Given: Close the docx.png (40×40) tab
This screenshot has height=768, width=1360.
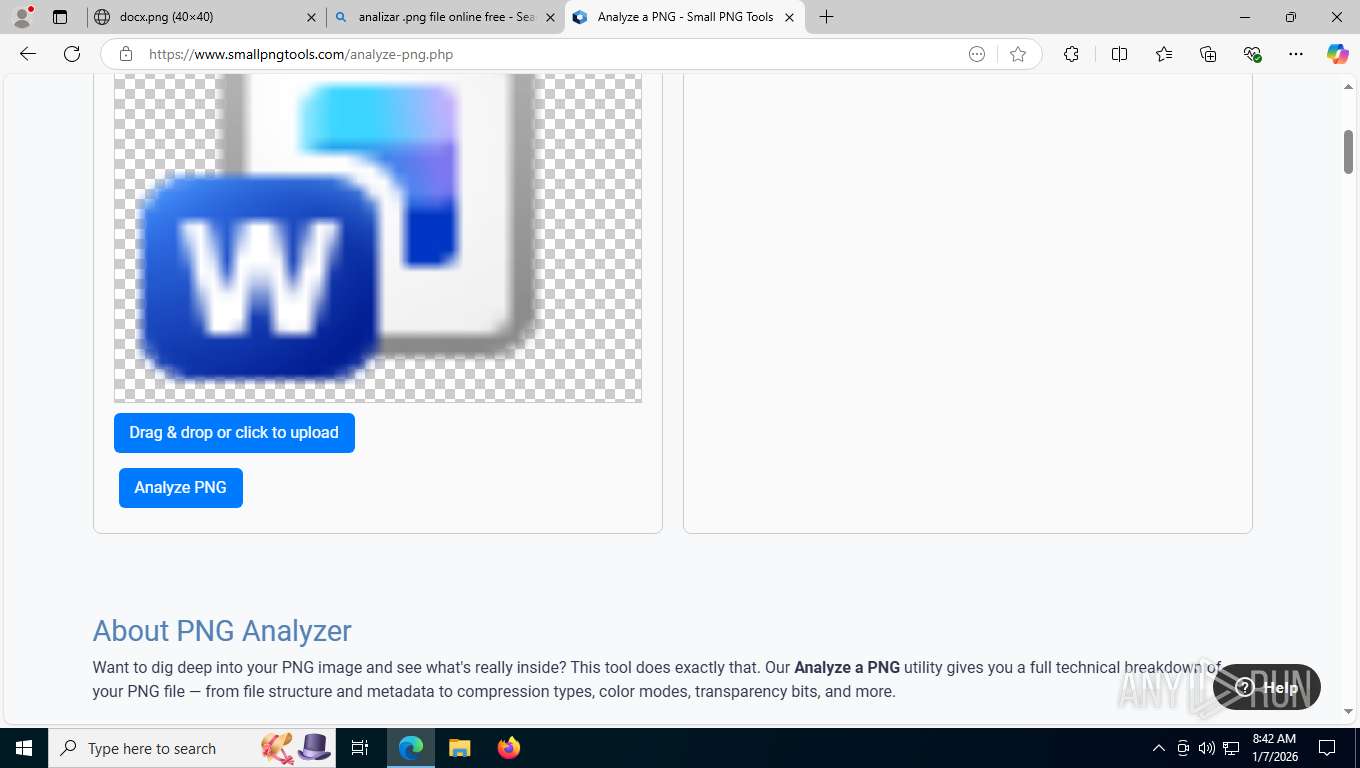Looking at the screenshot, I should [x=311, y=17].
